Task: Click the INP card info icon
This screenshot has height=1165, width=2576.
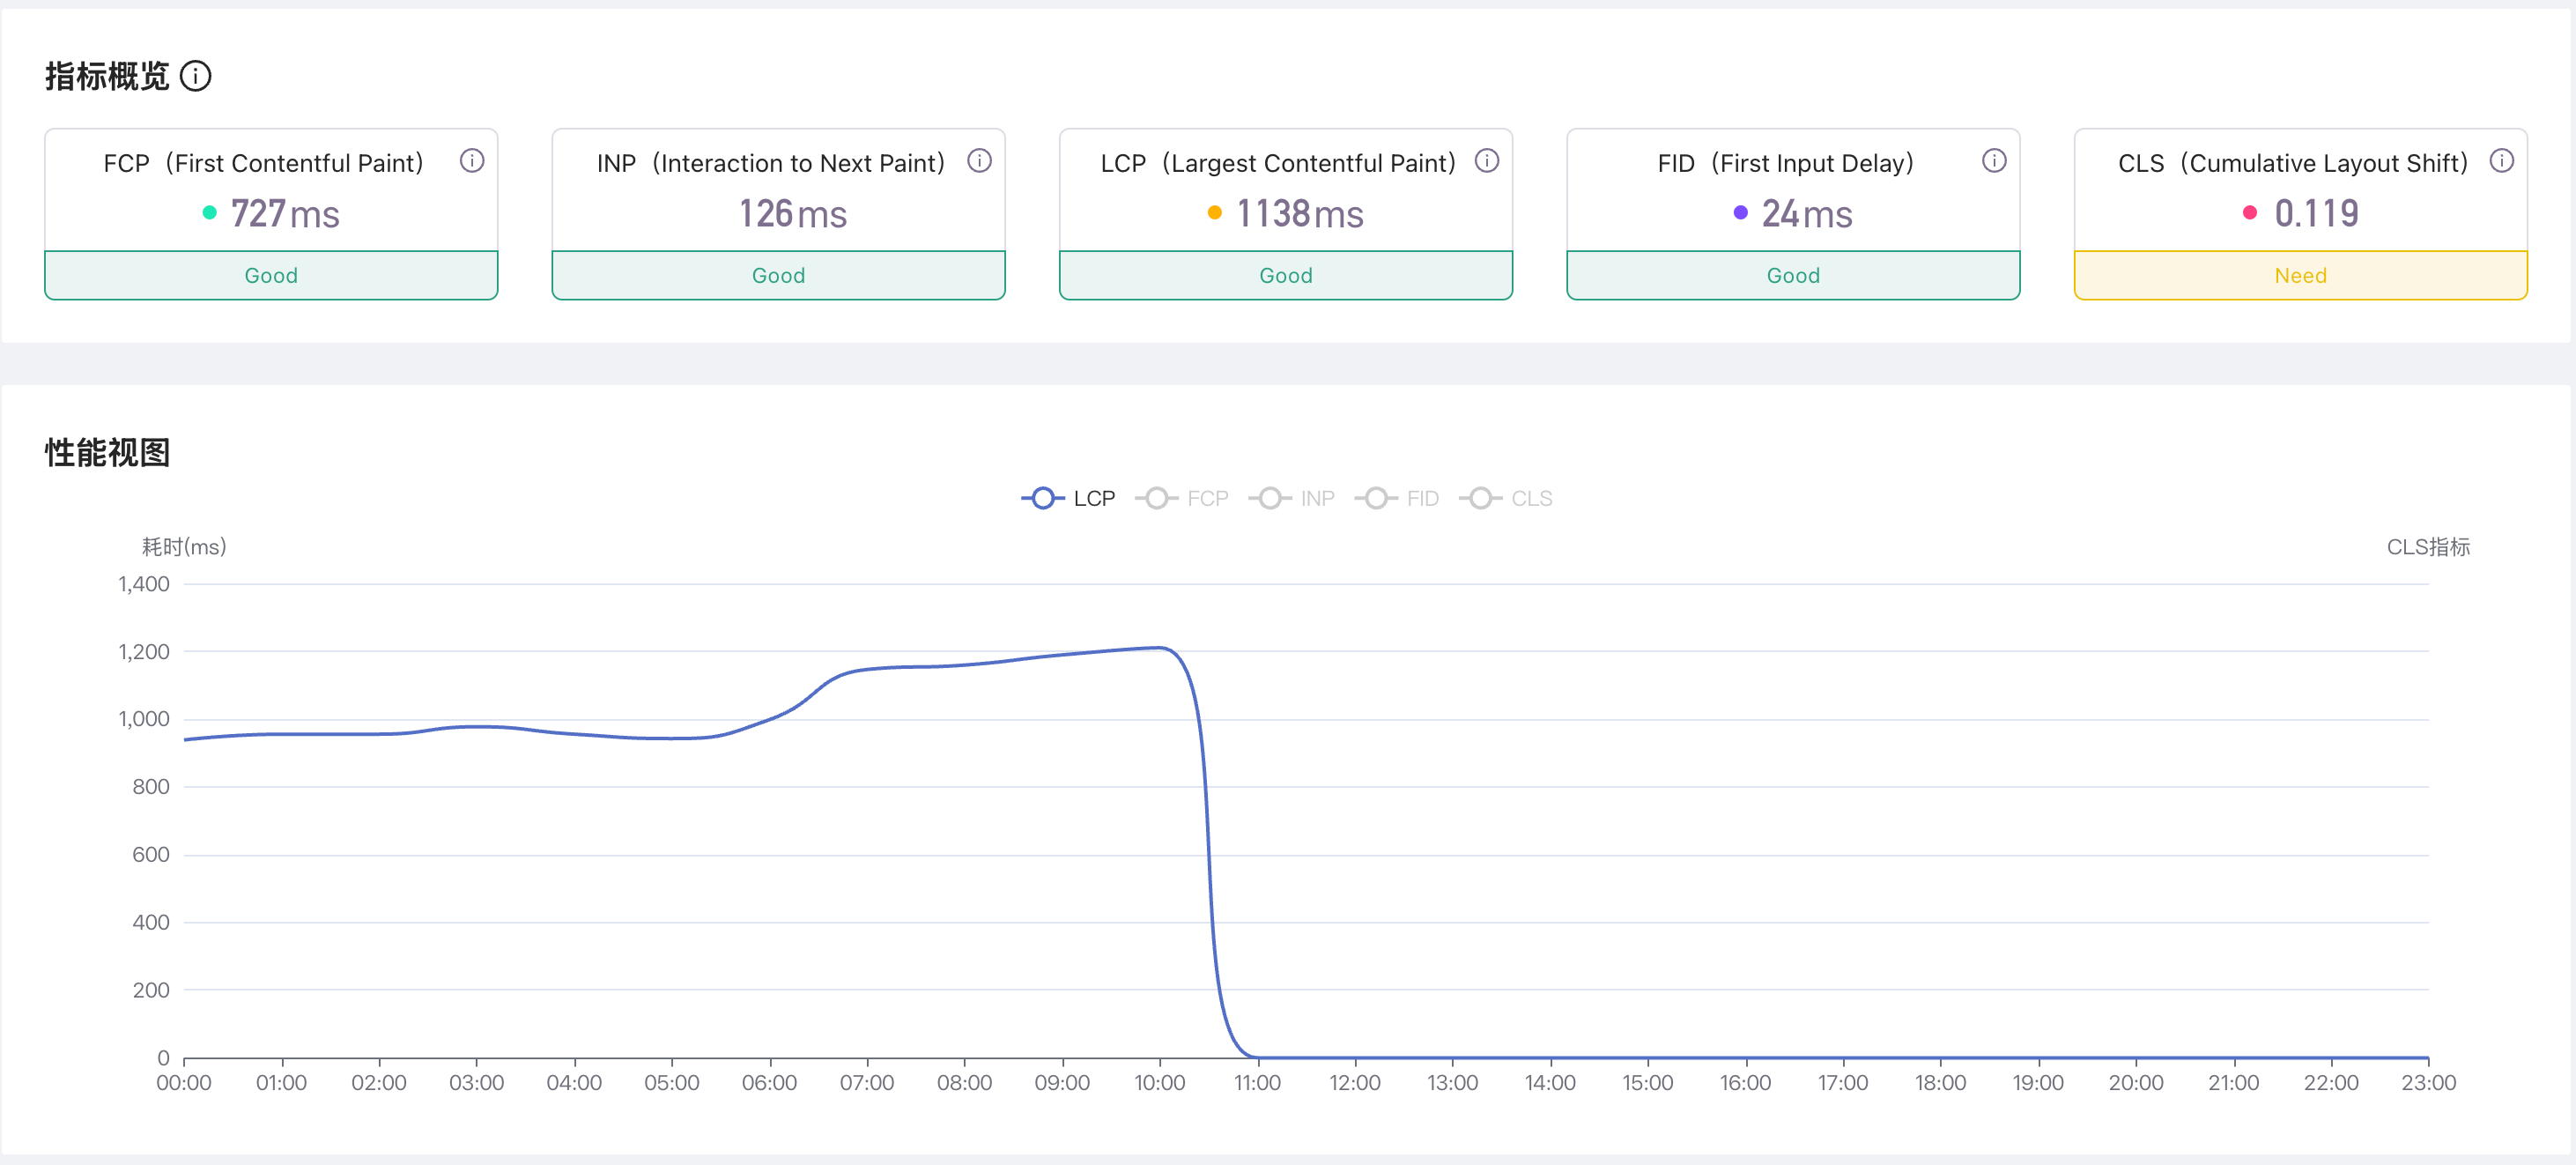Action: point(979,161)
